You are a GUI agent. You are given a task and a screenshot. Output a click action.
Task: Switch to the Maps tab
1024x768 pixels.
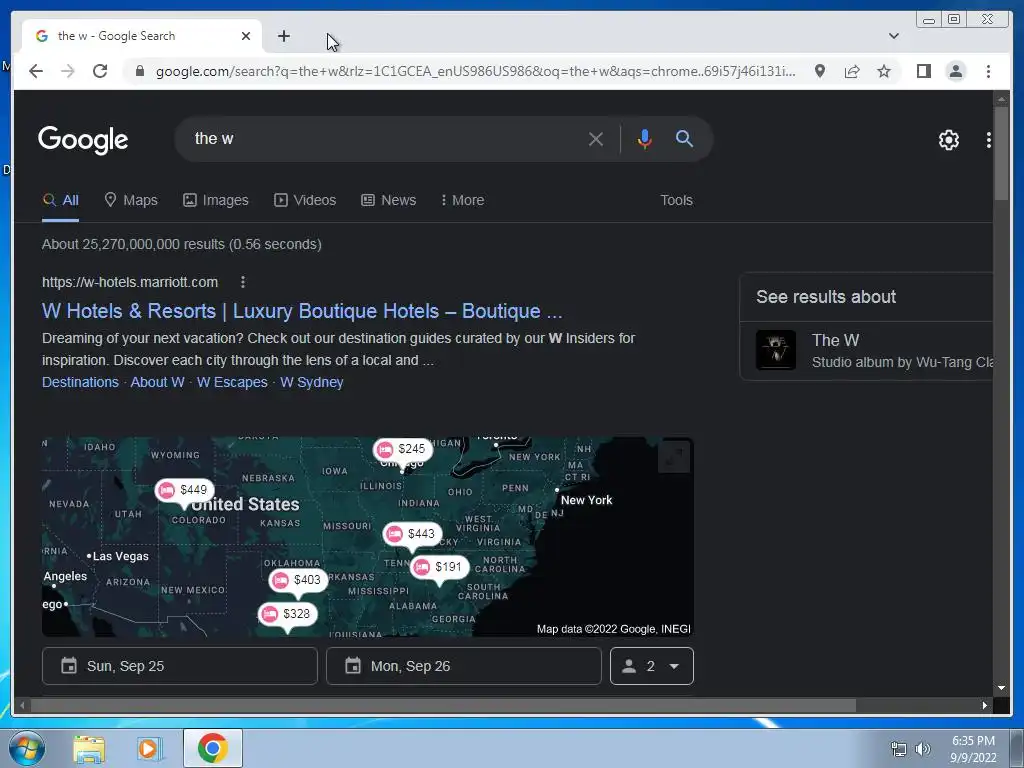click(131, 200)
